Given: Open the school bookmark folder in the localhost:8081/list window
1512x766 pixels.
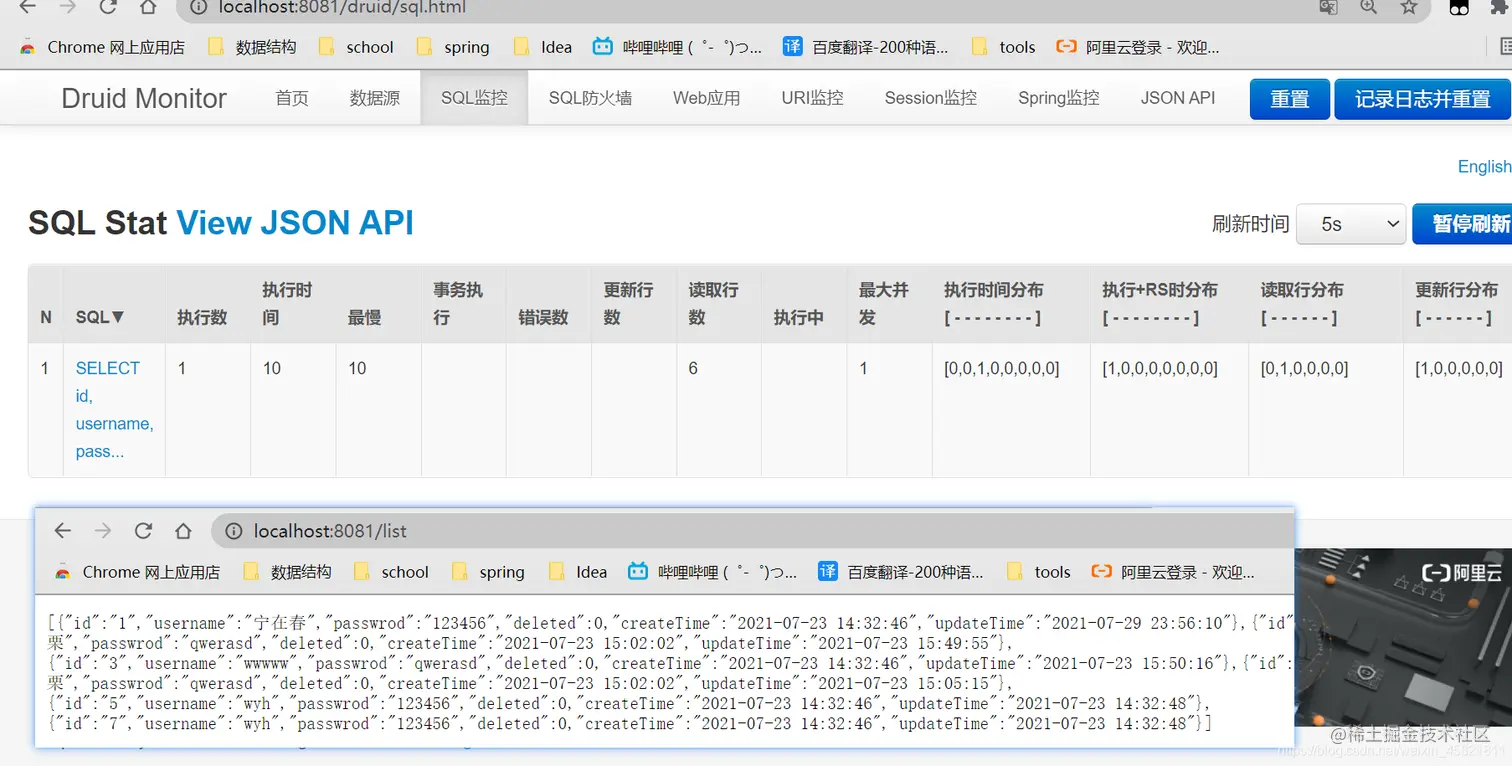Looking at the screenshot, I should point(392,572).
